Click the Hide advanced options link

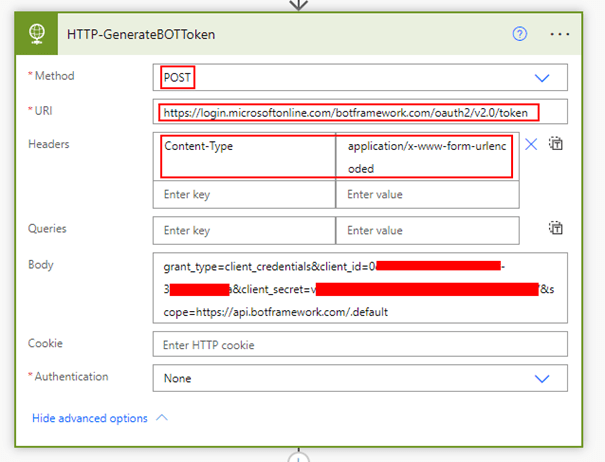pos(90,418)
